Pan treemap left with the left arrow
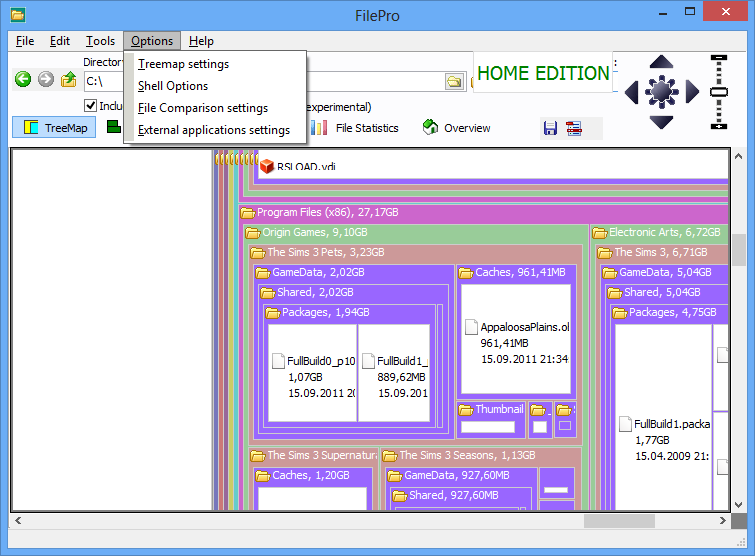Image resolution: width=755 pixels, height=556 pixels. pos(631,92)
